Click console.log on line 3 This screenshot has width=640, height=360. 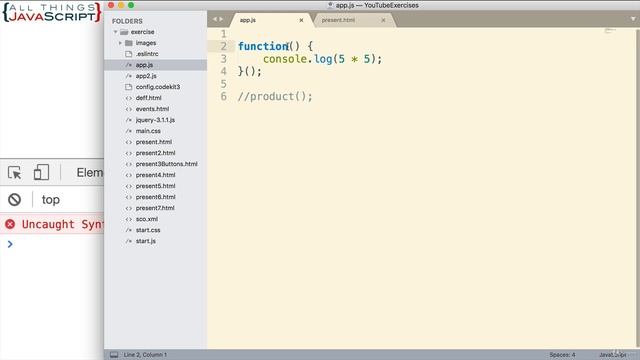tap(298, 59)
